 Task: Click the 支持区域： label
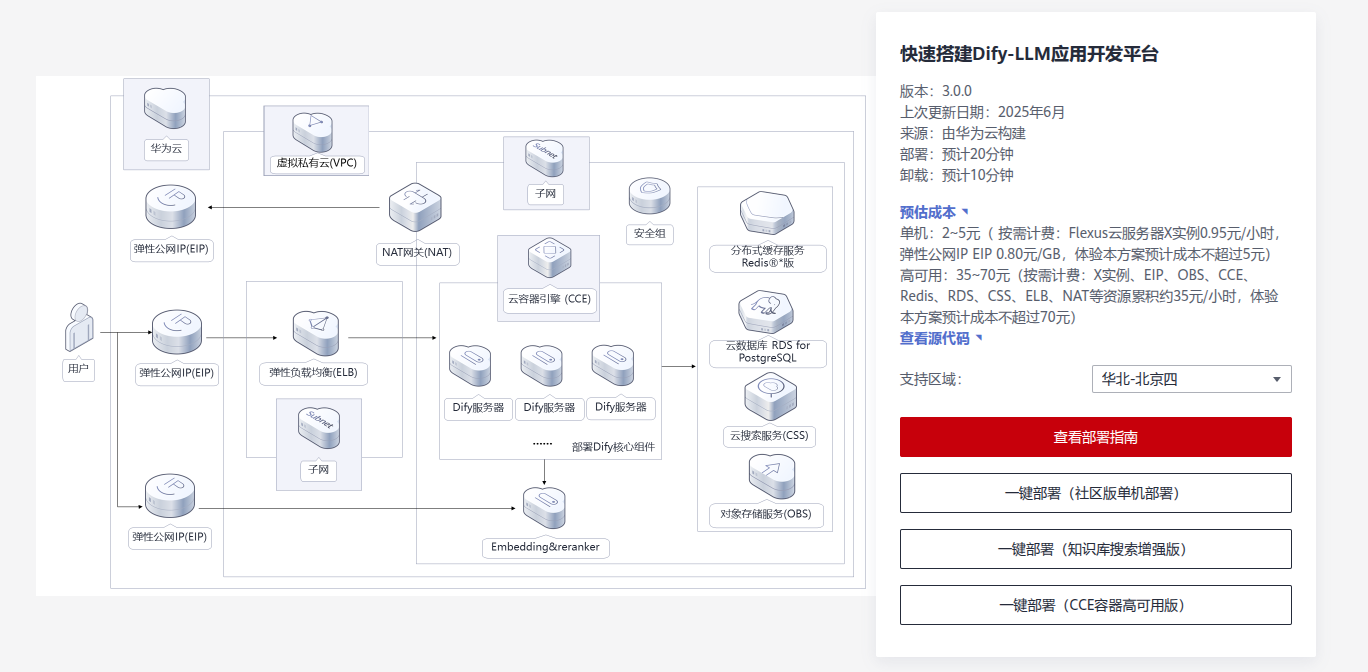coord(930,379)
